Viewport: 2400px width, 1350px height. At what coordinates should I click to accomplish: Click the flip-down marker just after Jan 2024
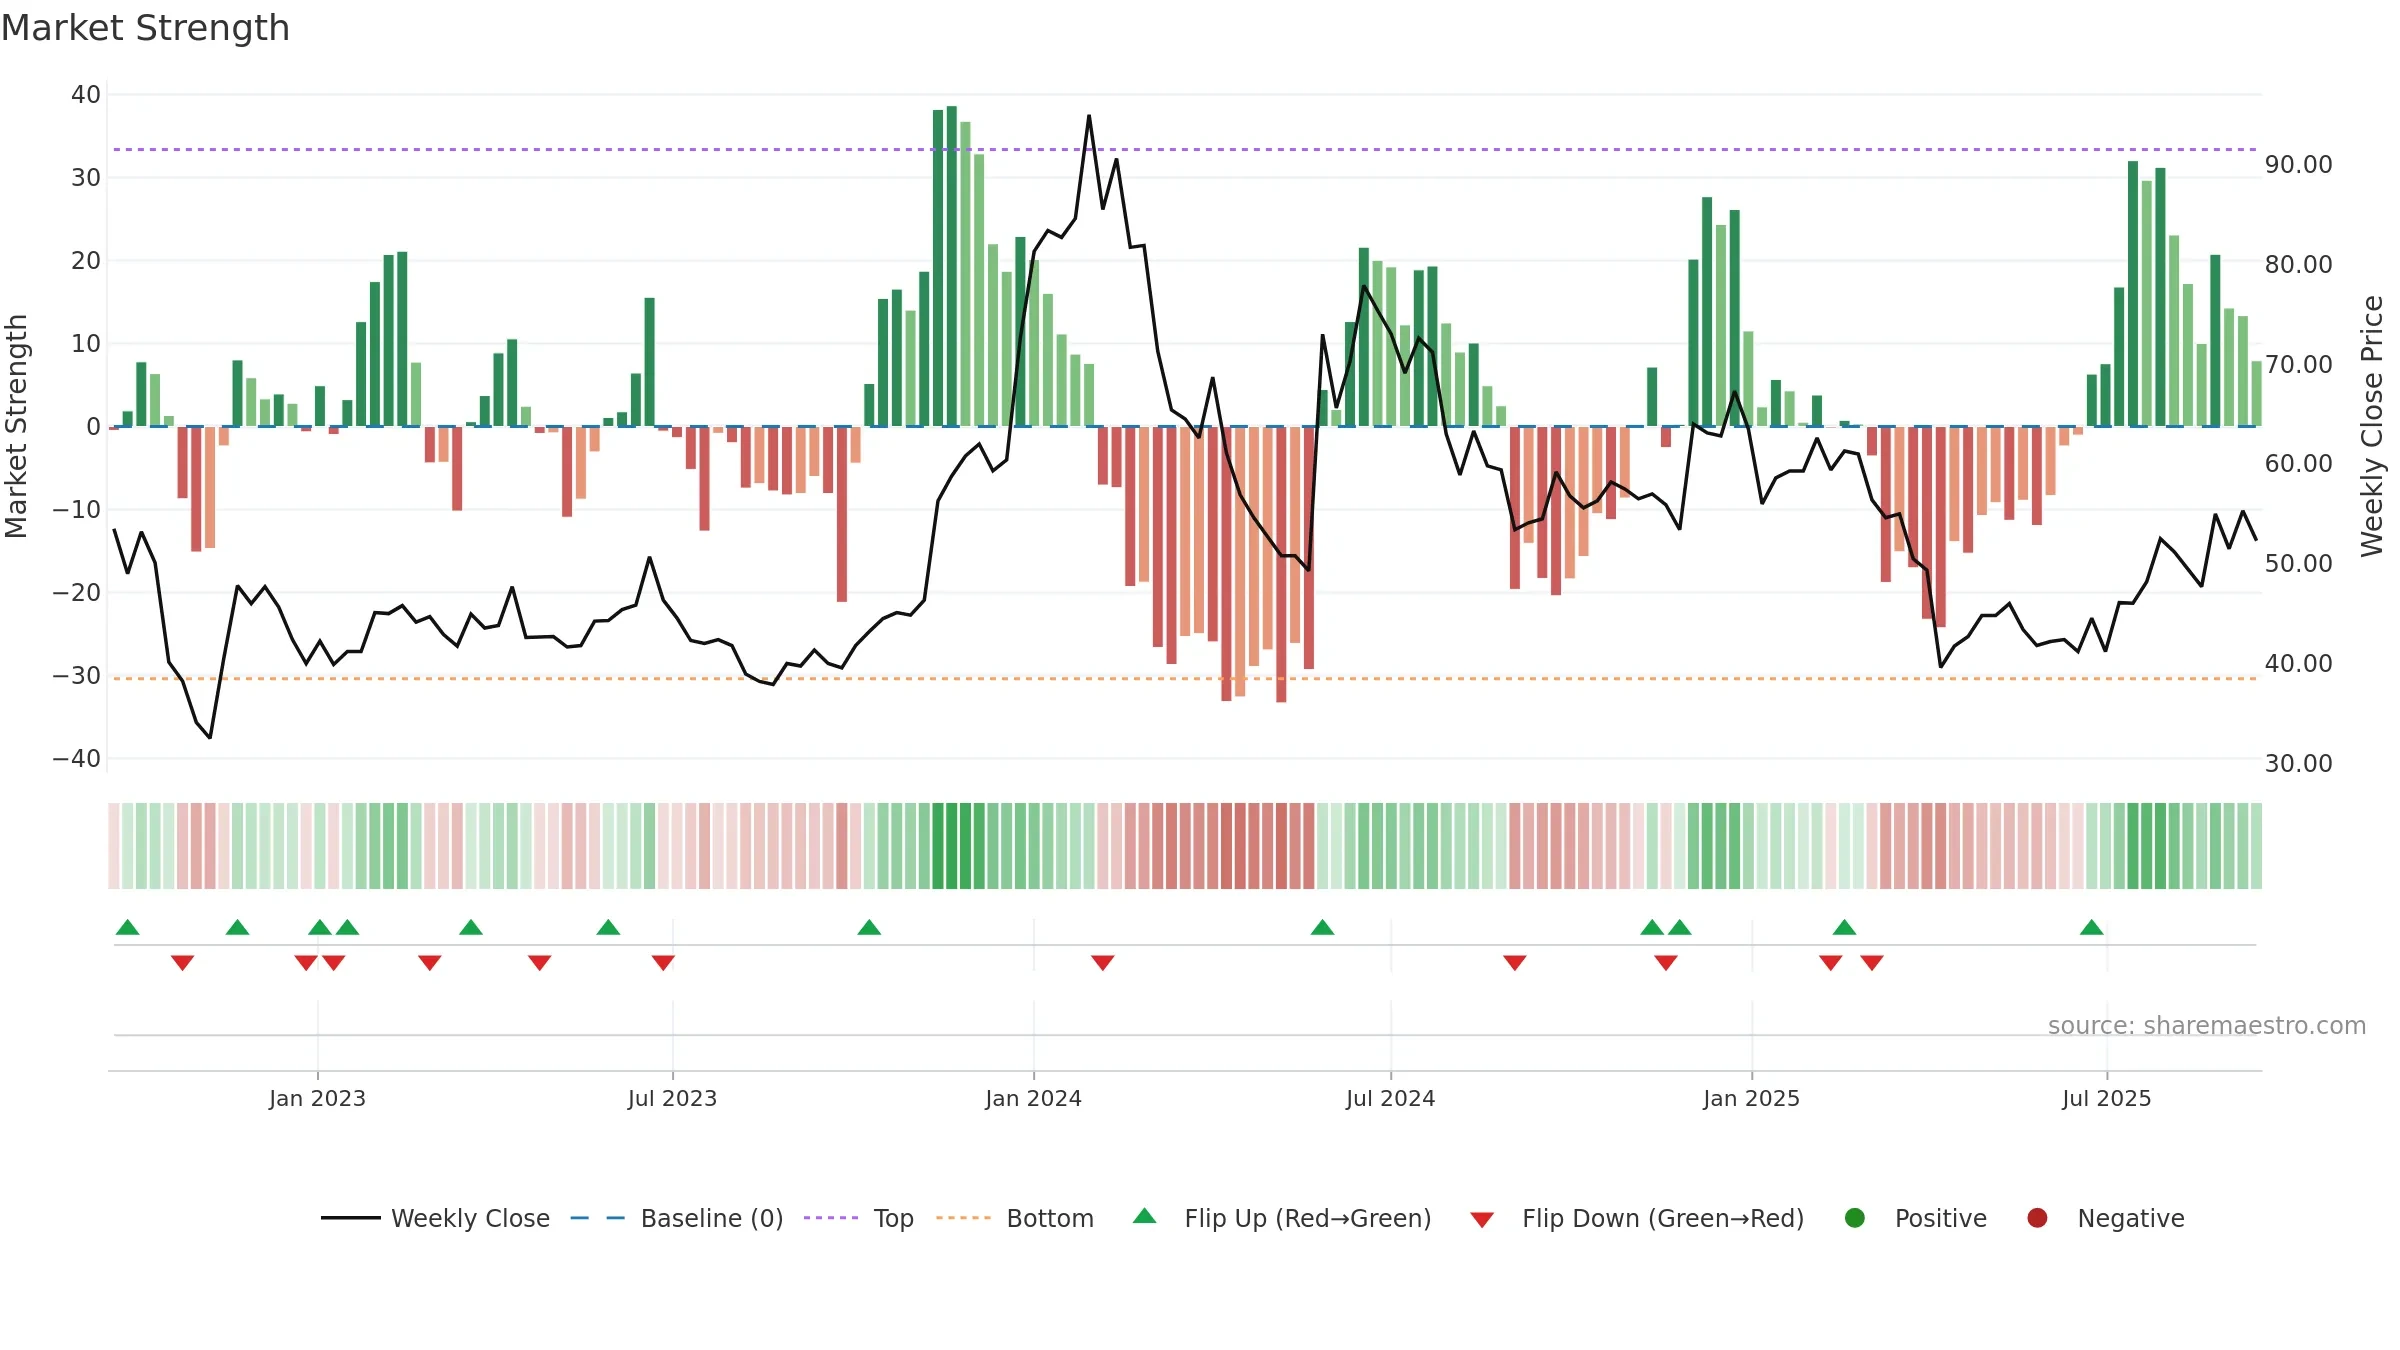pyautogui.click(x=1102, y=963)
